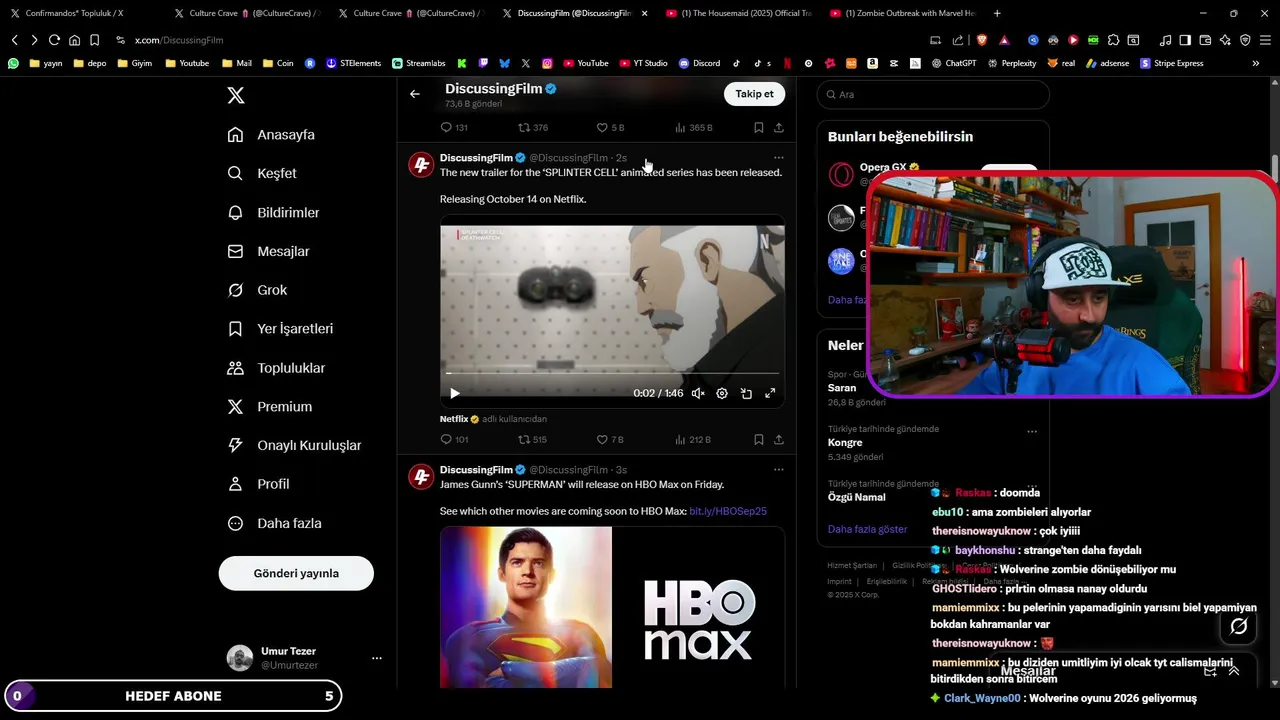The height and width of the screenshot is (720, 1280).
Task: Switch to Zombie Outbreak with Marvel tab
Action: point(903,13)
